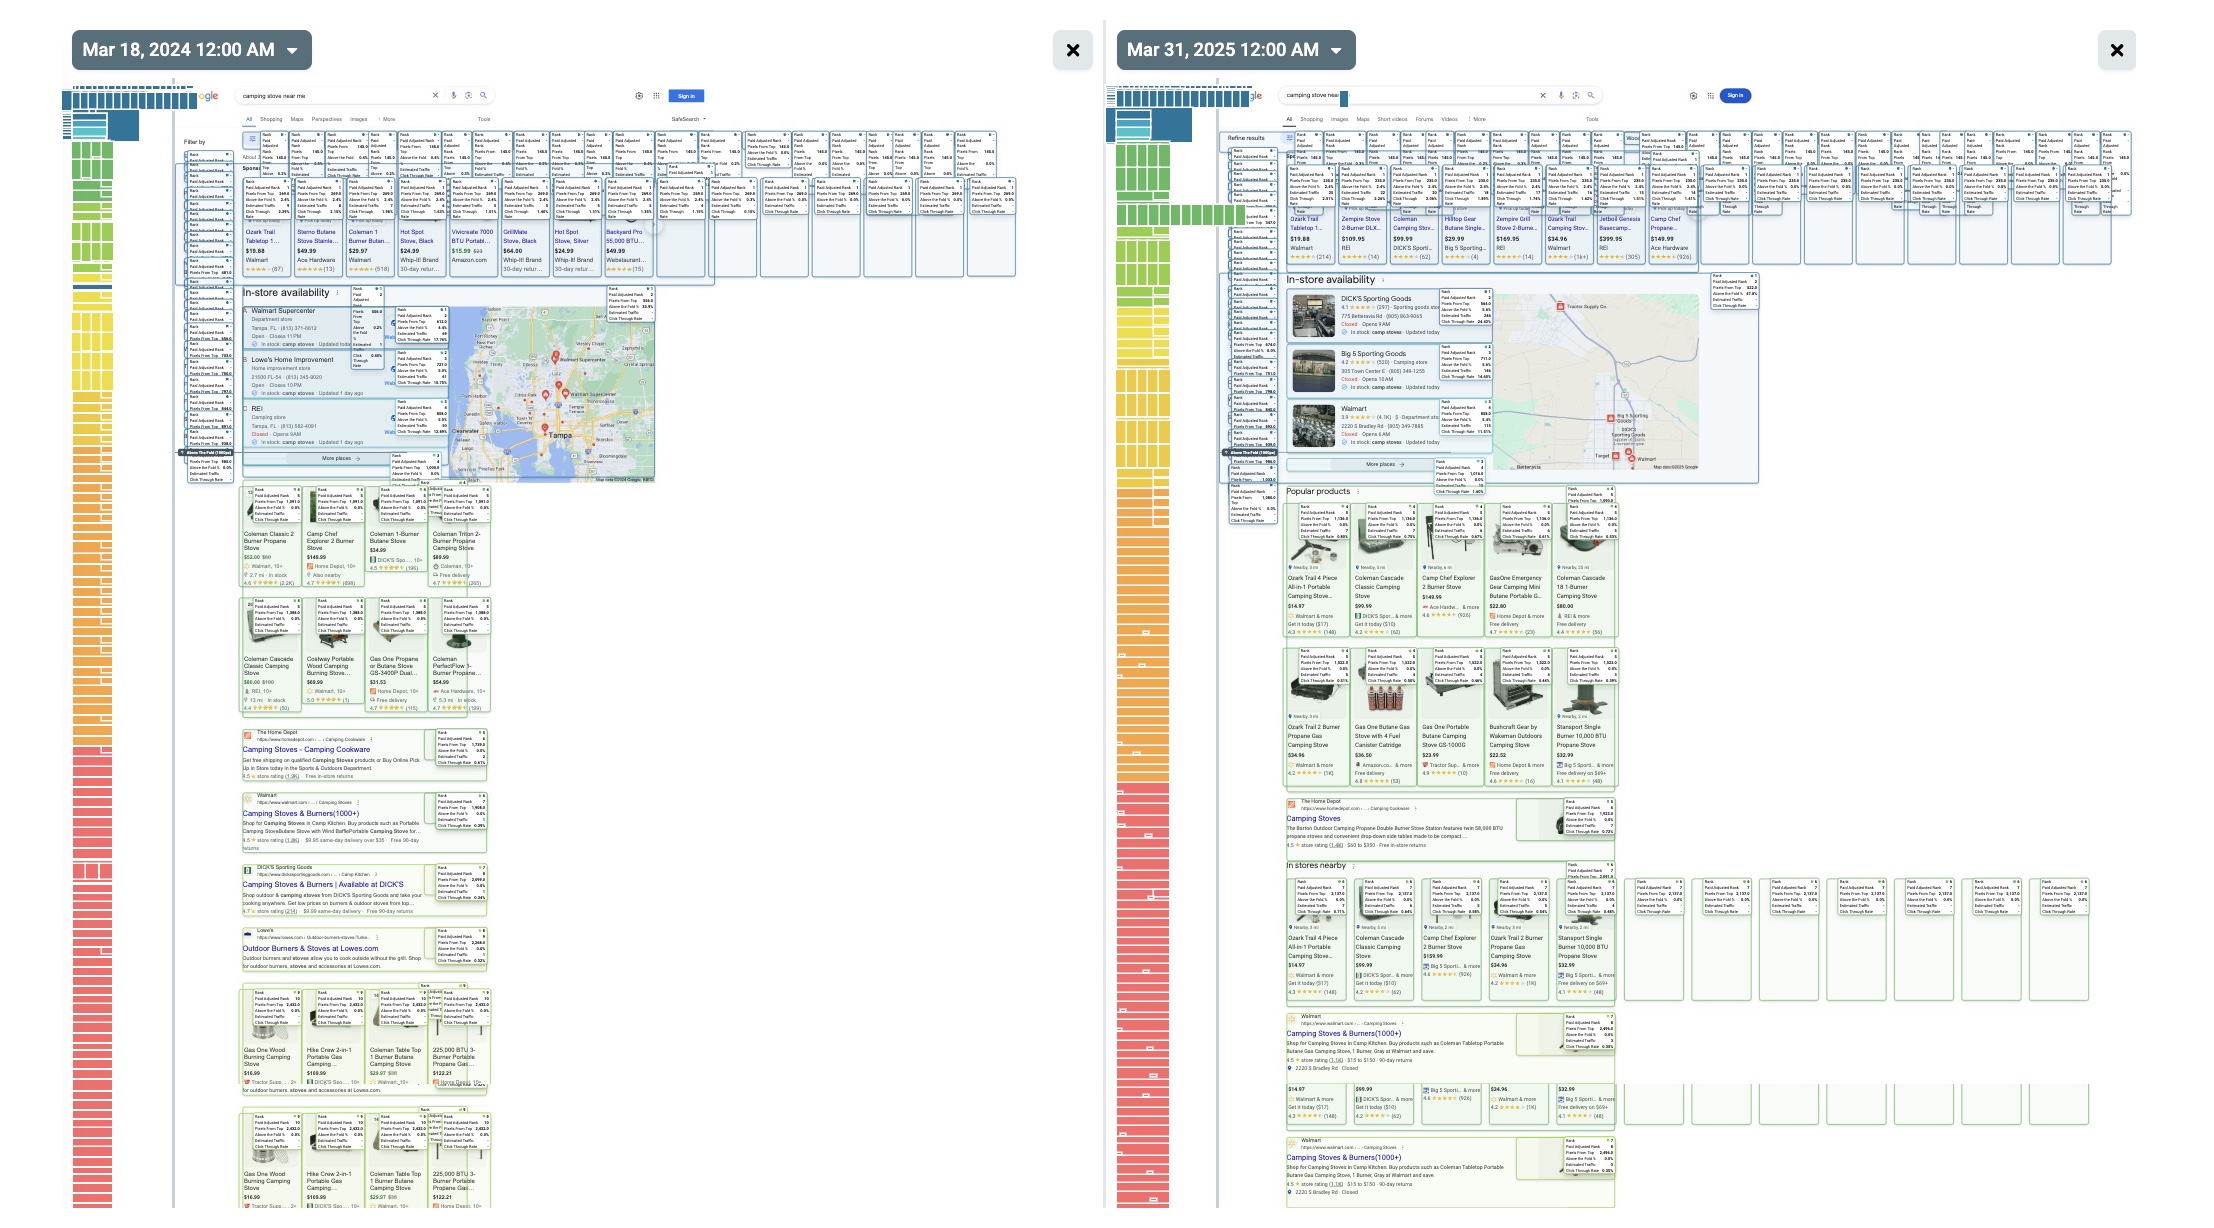Click the magnifier search icon in the 2024 snapshot

[483, 96]
